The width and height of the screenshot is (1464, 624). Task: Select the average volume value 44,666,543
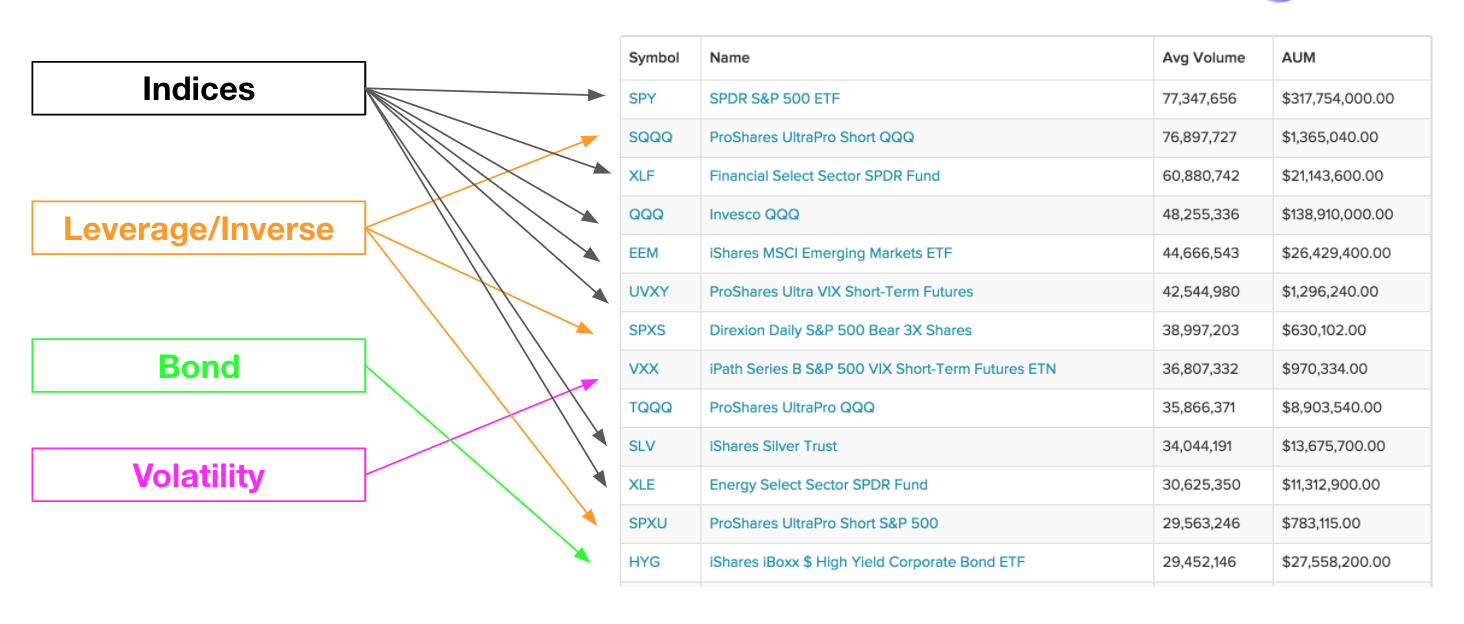tap(1201, 253)
